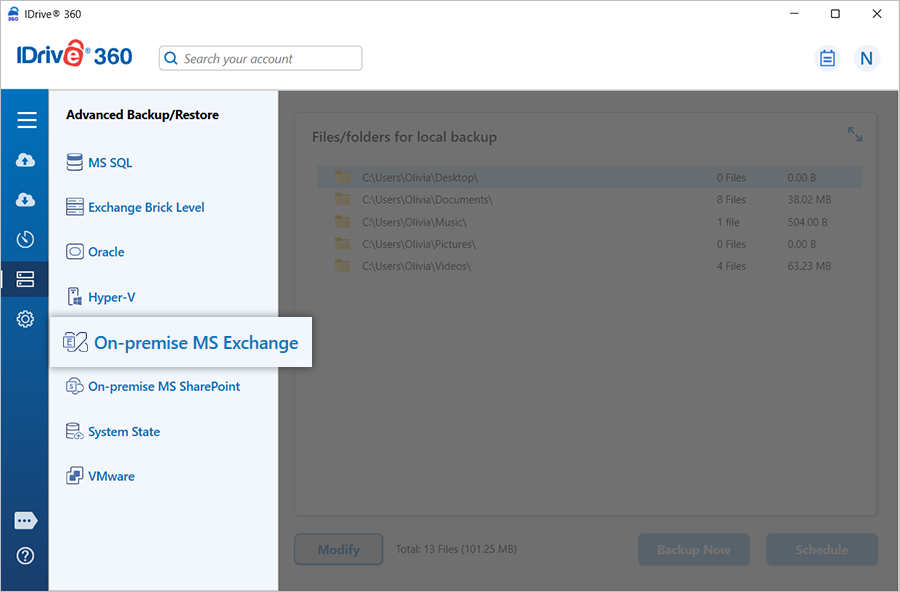Click the chat feedback icon

26,521
